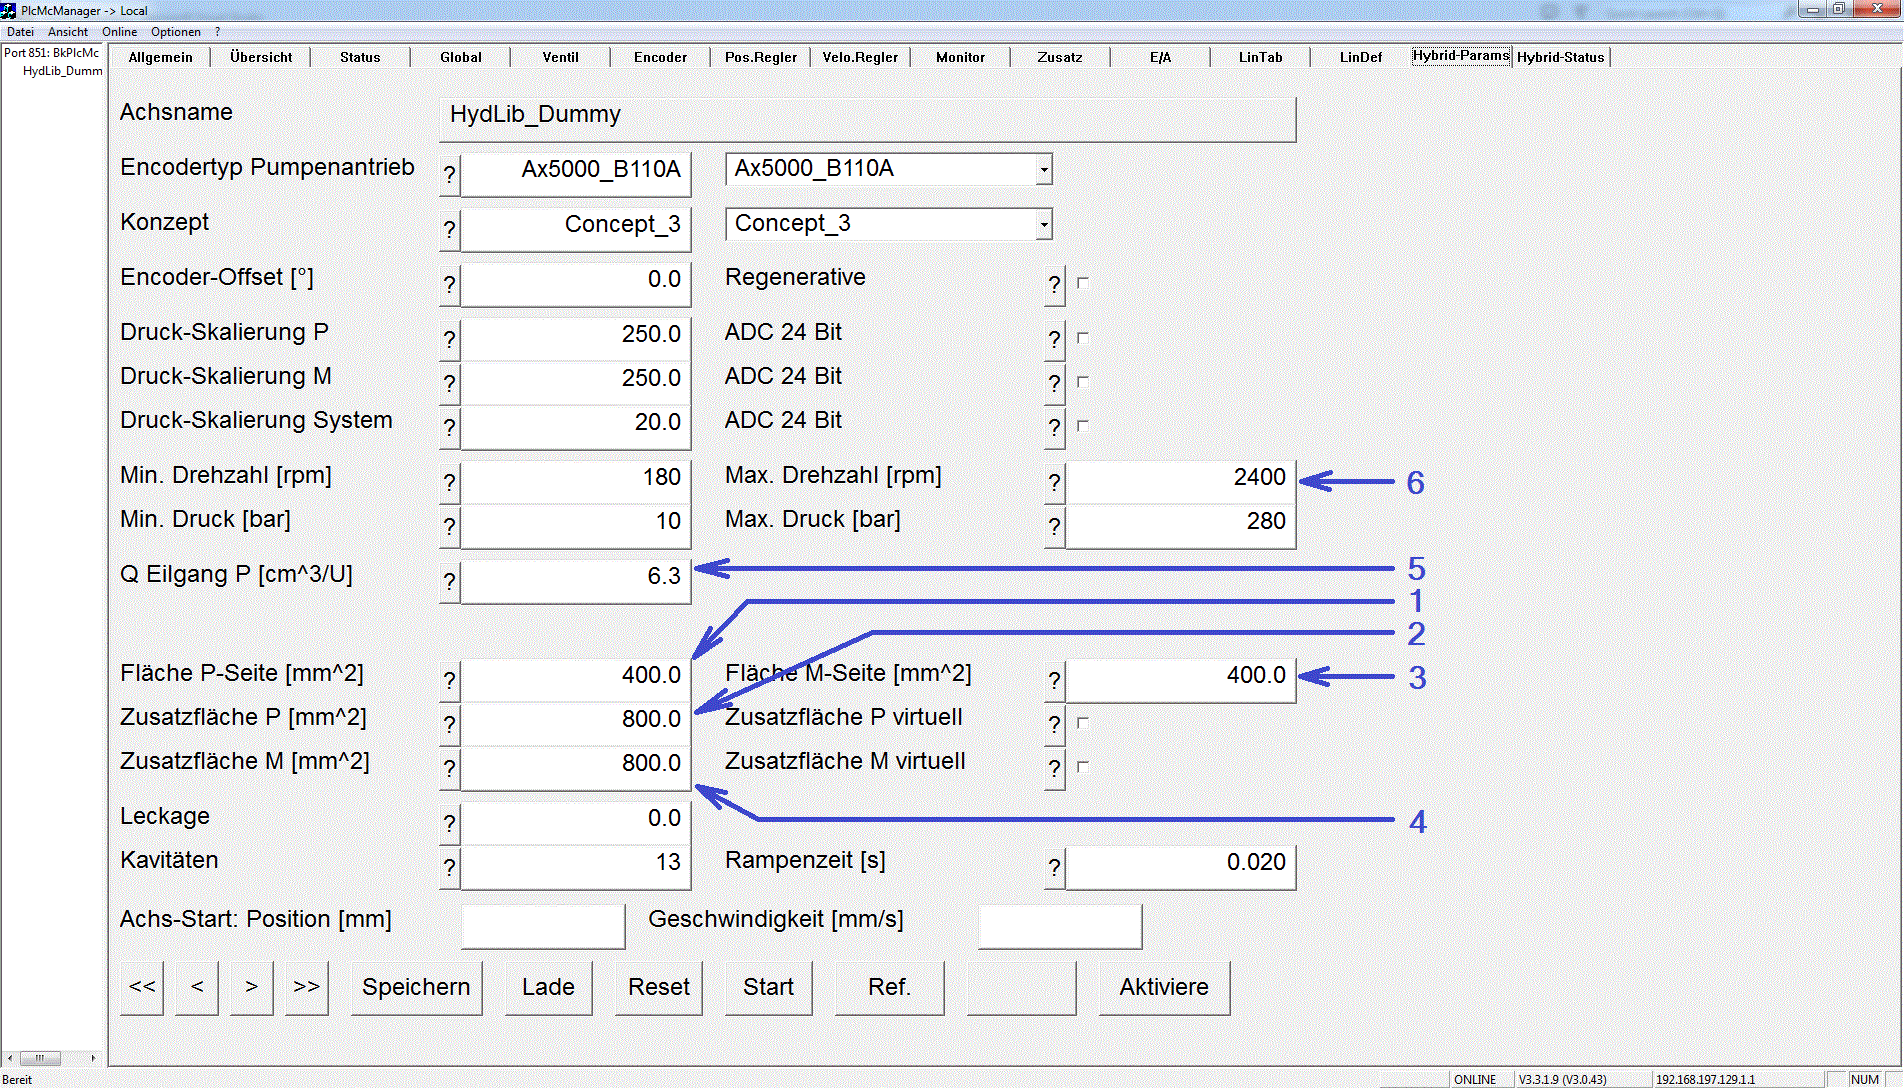Image resolution: width=1904 pixels, height=1088 pixels.
Task: Click the Ref. button
Action: 889,988
